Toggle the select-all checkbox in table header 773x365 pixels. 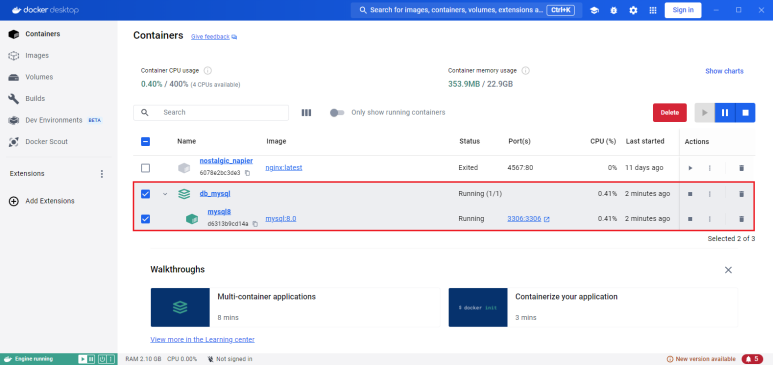(x=145, y=142)
